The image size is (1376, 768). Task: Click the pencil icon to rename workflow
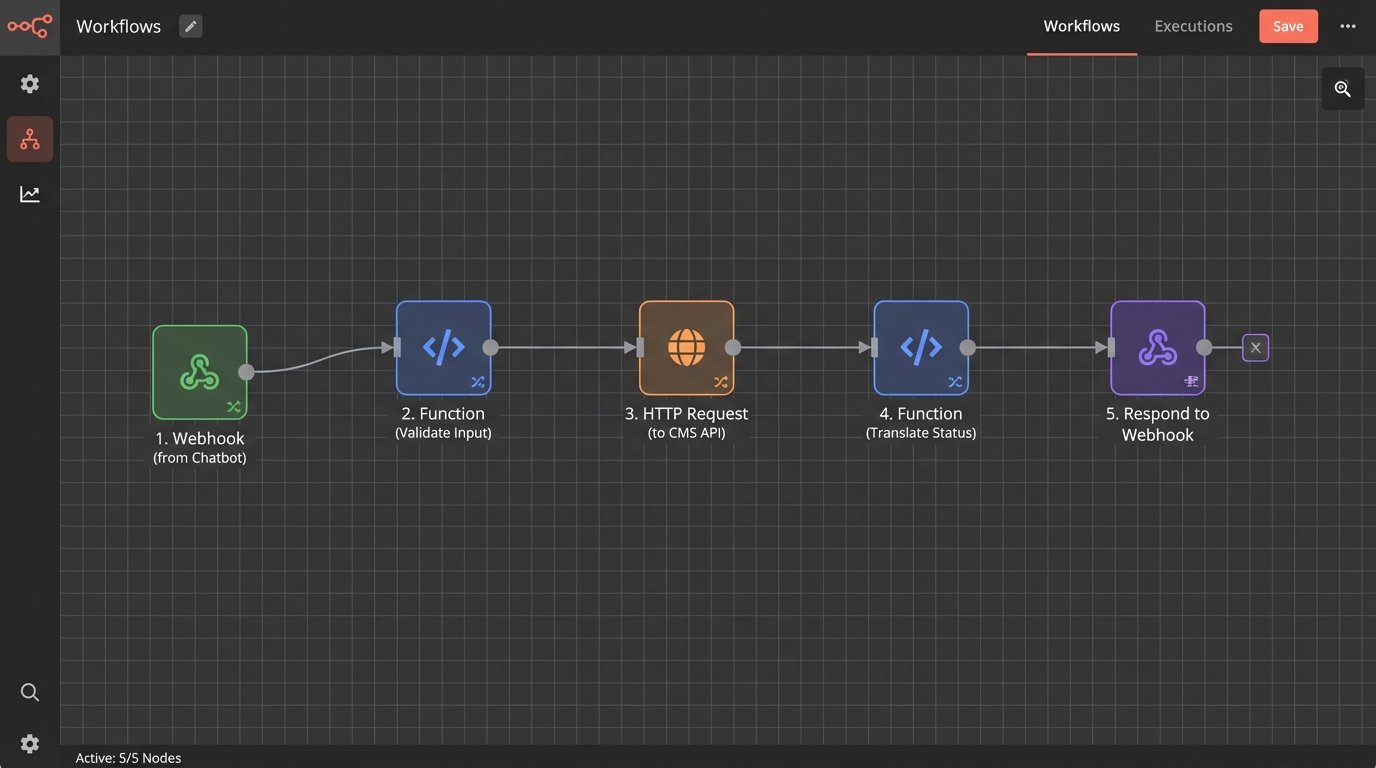point(190,27)
